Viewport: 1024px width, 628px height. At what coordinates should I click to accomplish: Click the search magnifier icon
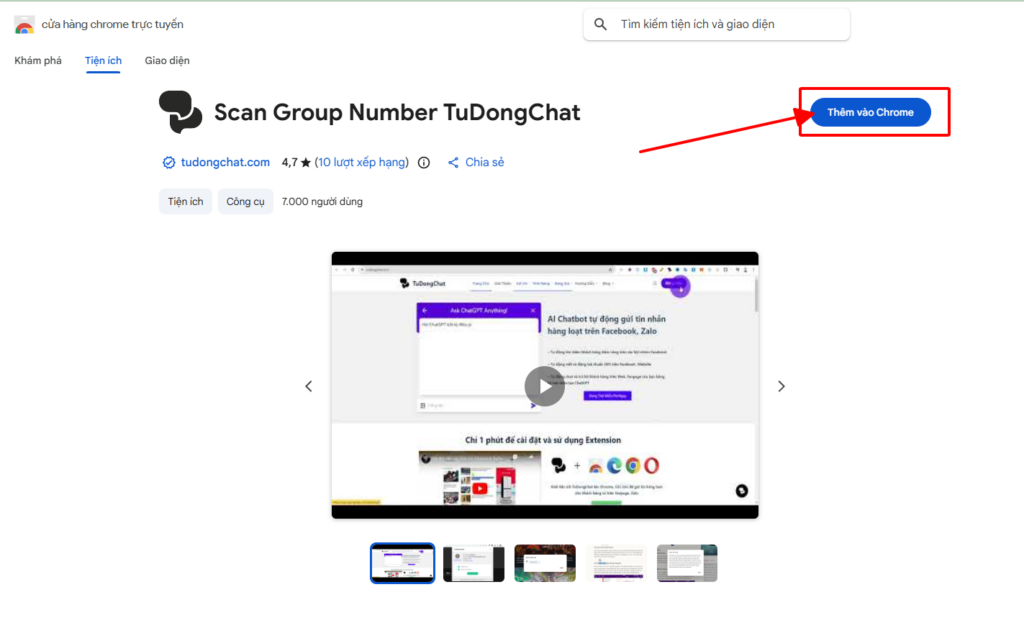coord(600,24)
